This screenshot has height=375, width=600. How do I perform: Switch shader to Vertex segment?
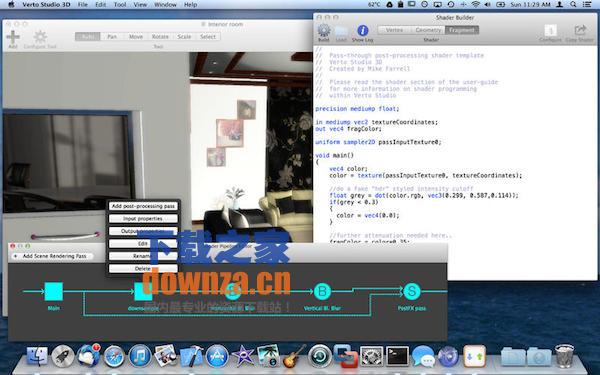pos(394,30)
